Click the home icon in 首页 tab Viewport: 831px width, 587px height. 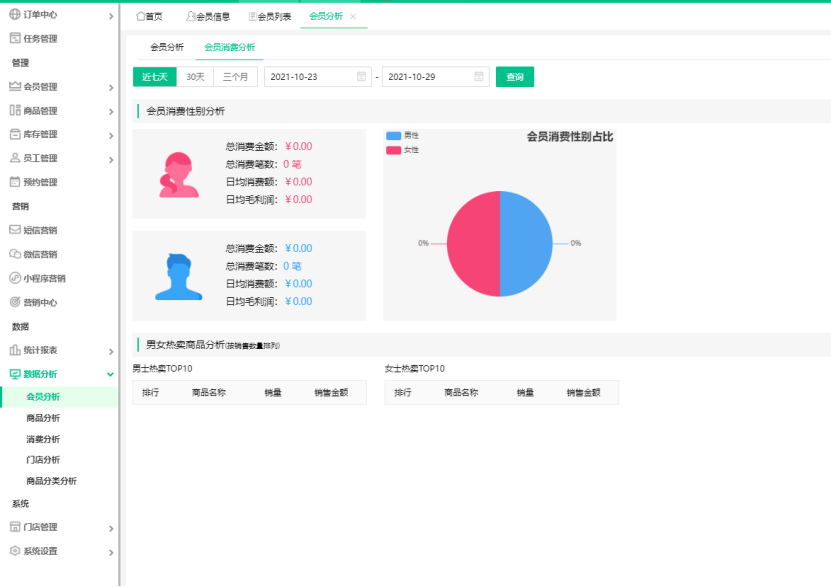pos(140,16)
